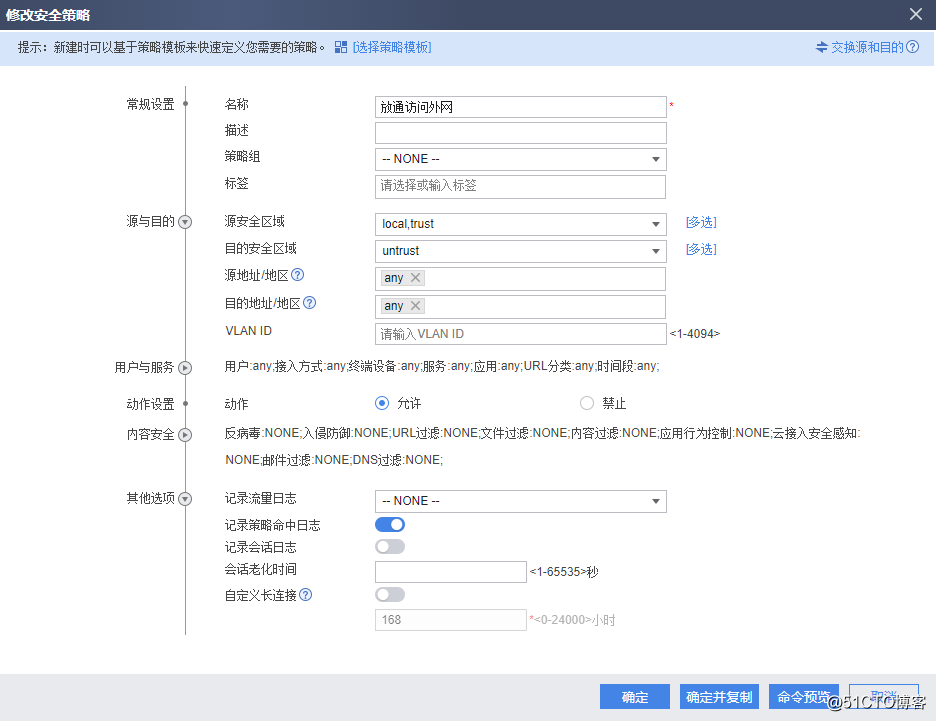Image resolution: width=936 pixels, height=721 pixels.
Task: Select the 允许 action radio button
Action: tap(382, 403)
